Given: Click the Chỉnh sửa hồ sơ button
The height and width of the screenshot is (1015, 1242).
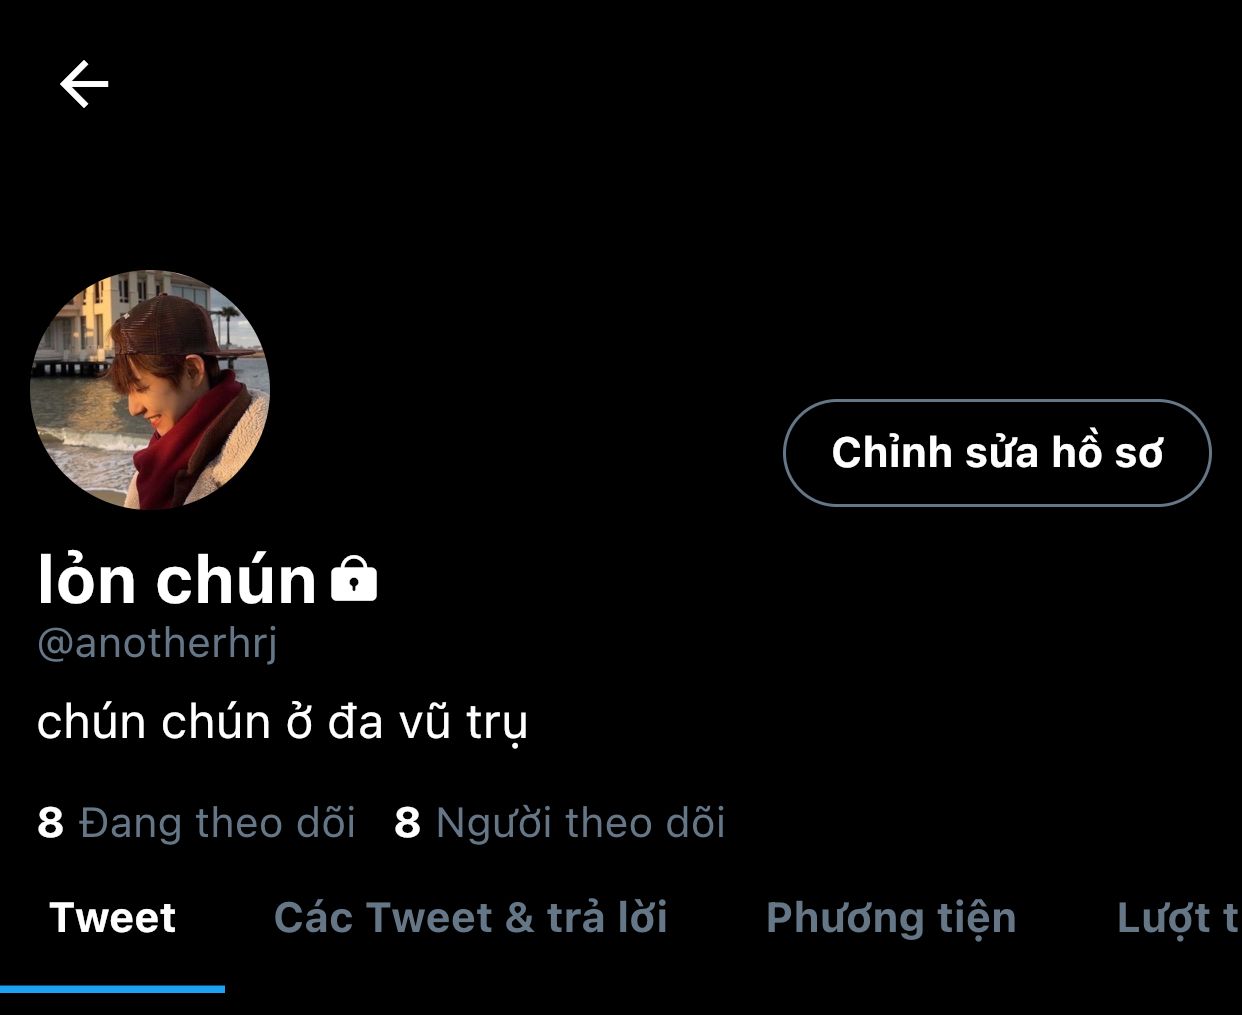Looking at the screenshot, I should [x=997, y=453].
